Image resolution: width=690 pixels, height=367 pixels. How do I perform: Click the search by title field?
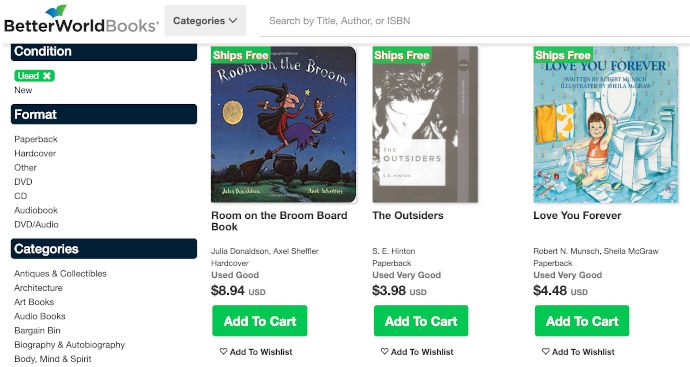pyautogui.click(x=475, y=21)
